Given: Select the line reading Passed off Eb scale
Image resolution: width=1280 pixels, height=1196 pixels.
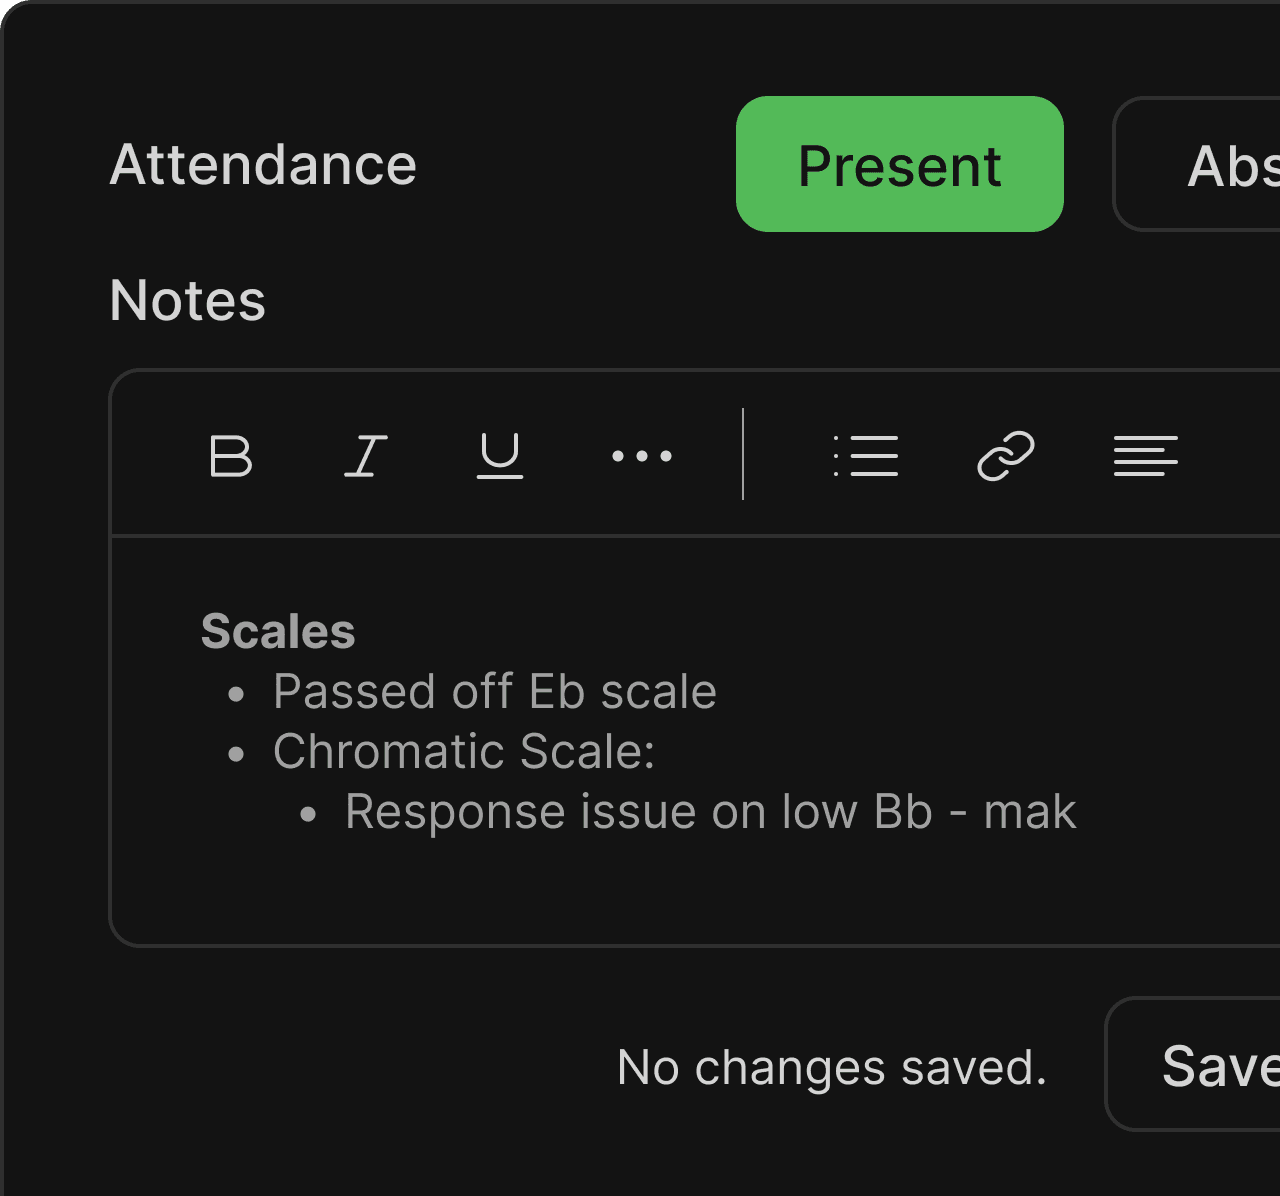Looking at the screenshot, I should [x=494, y=690].
